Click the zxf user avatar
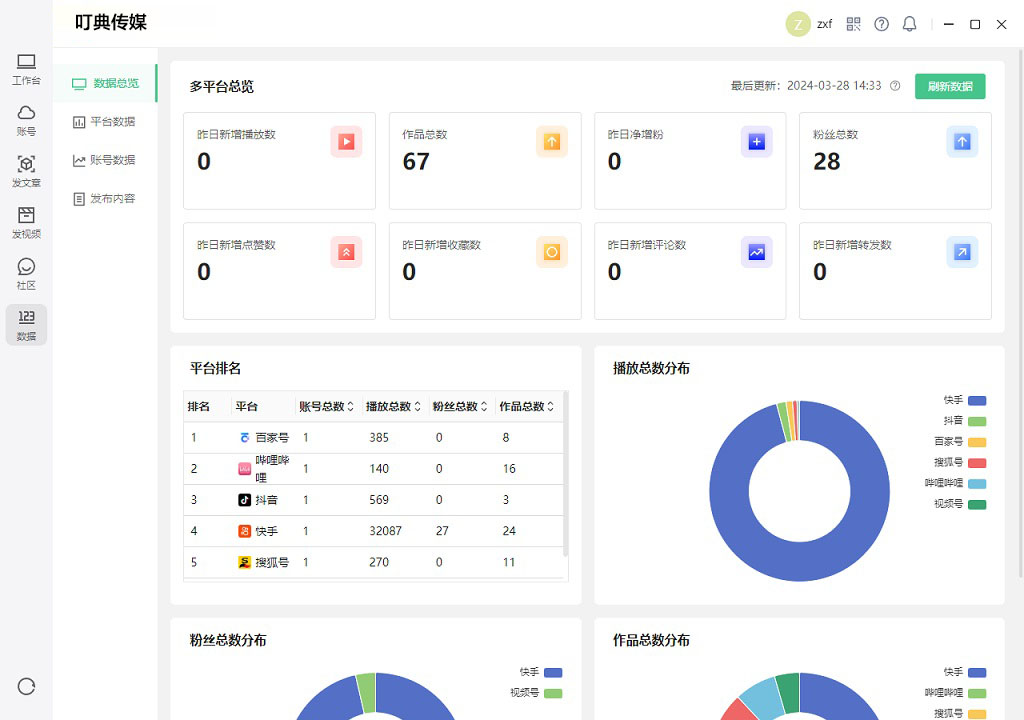The image size is (1024, 720). [x=798, y=24]
